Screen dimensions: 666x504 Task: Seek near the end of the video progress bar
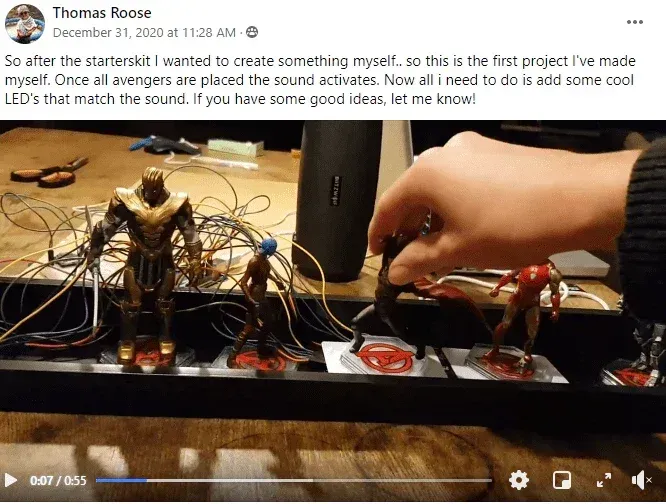[484, 480]
